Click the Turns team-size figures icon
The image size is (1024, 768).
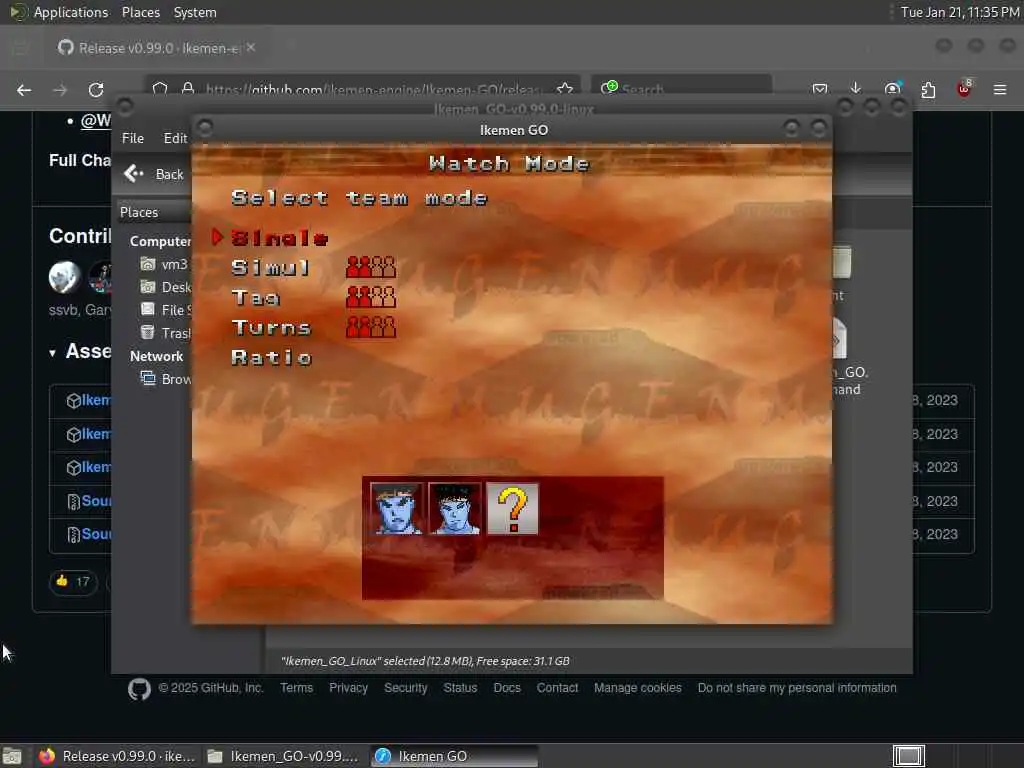(x=371, y=327)
